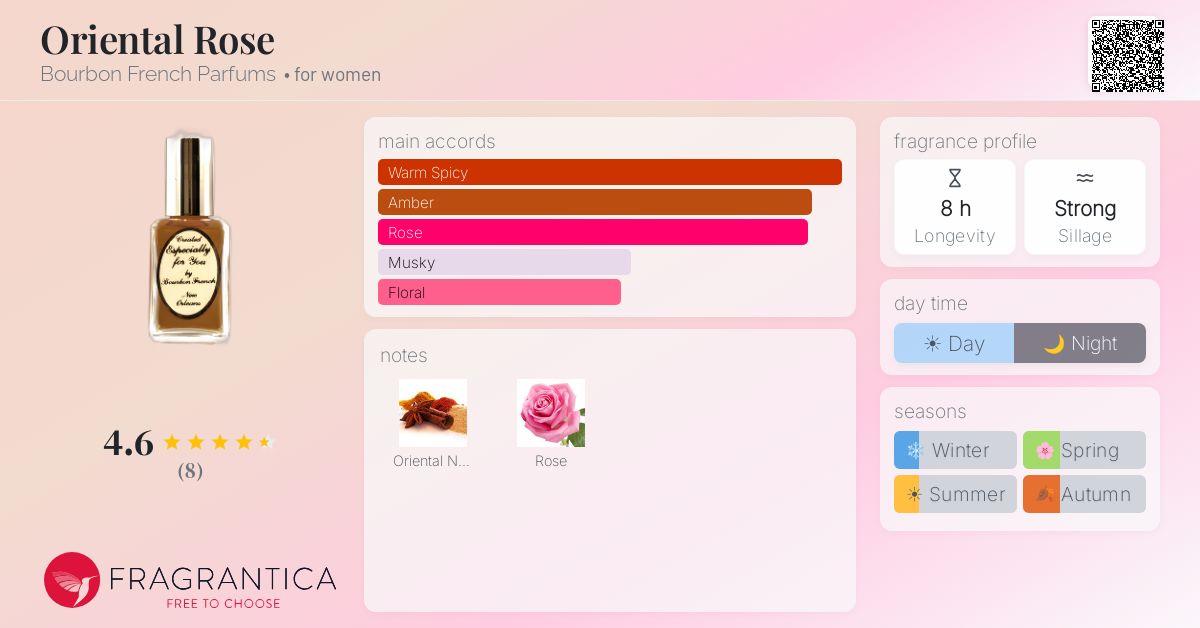The height and width of the screenshot is (628, 1200).
Task: Open the Rose note thumbnail
Action: [x=551, y=413]
